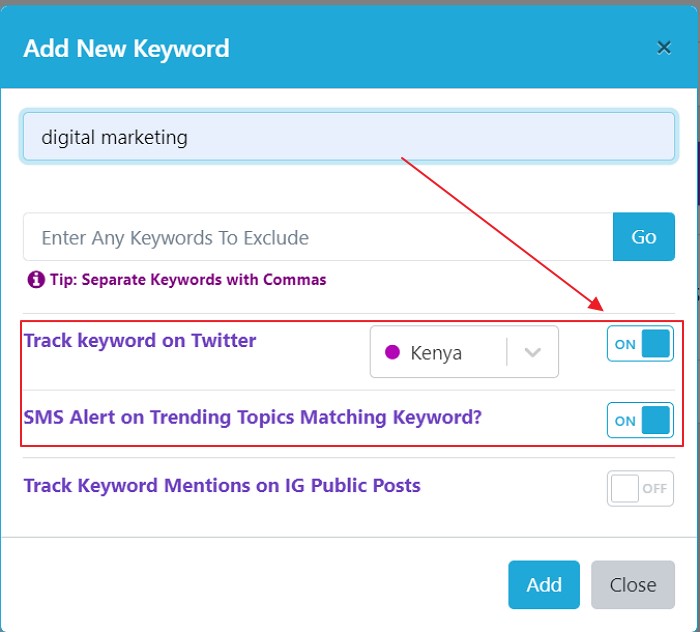Click the blue Add button
Viewport: 700px width, 632px height.
544,585
